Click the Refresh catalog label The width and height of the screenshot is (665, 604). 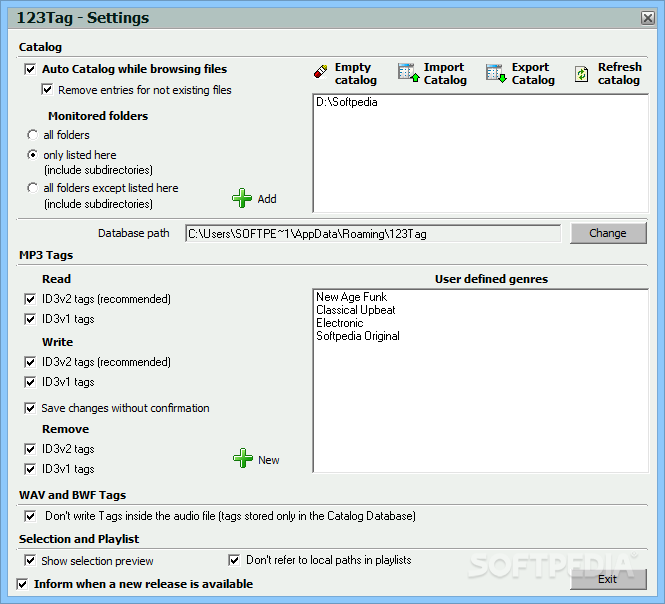tap(620, 73)
